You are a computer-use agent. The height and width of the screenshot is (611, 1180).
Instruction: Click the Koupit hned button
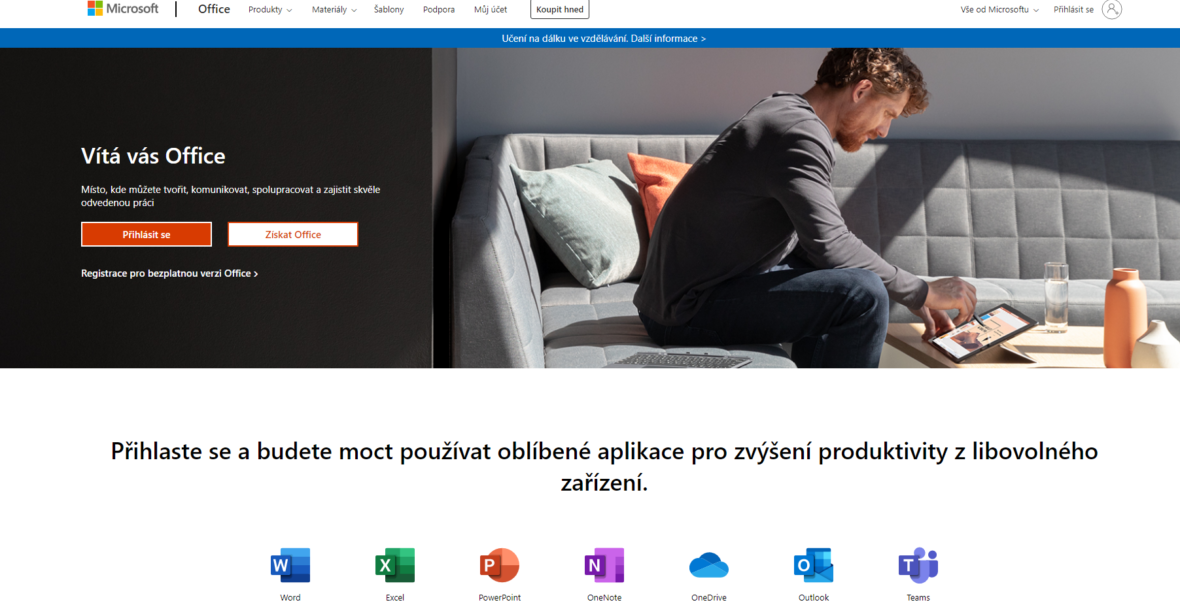560,10
